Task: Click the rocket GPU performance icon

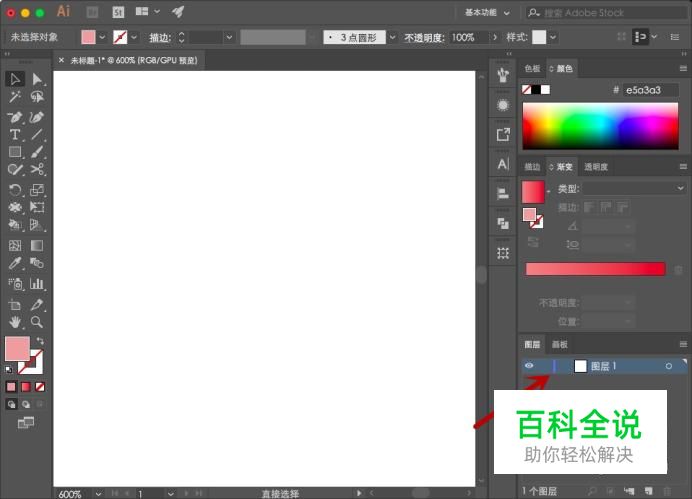Action: (178, 12)
